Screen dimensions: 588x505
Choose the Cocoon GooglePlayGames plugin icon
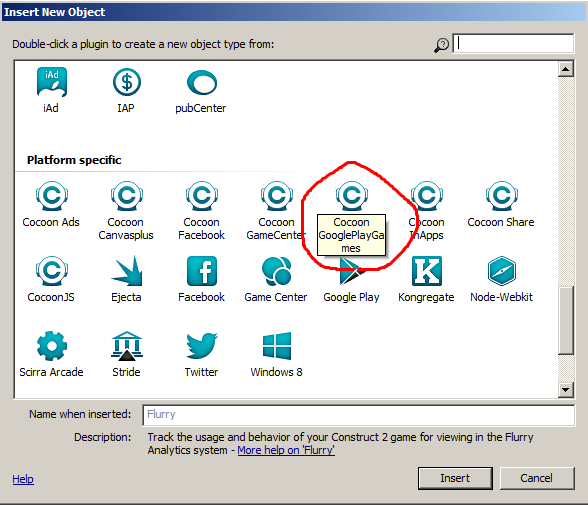[352, 196]
